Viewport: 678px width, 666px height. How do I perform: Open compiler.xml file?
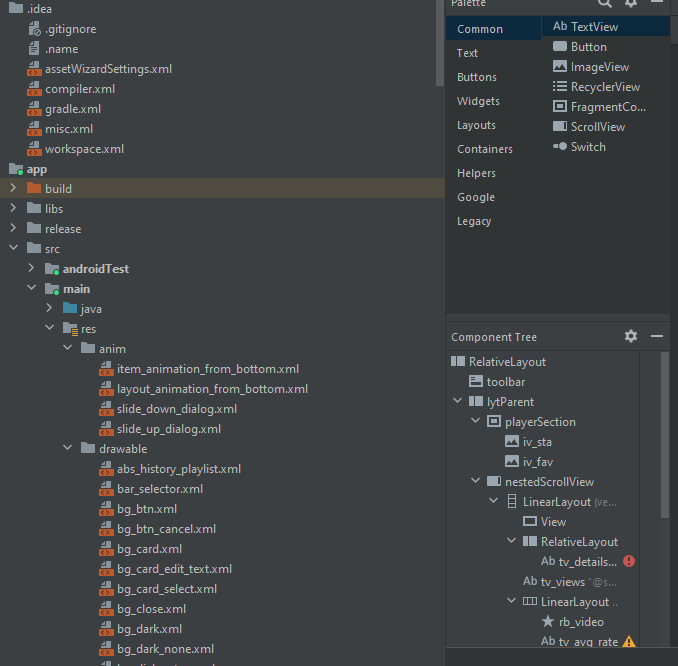71,89
